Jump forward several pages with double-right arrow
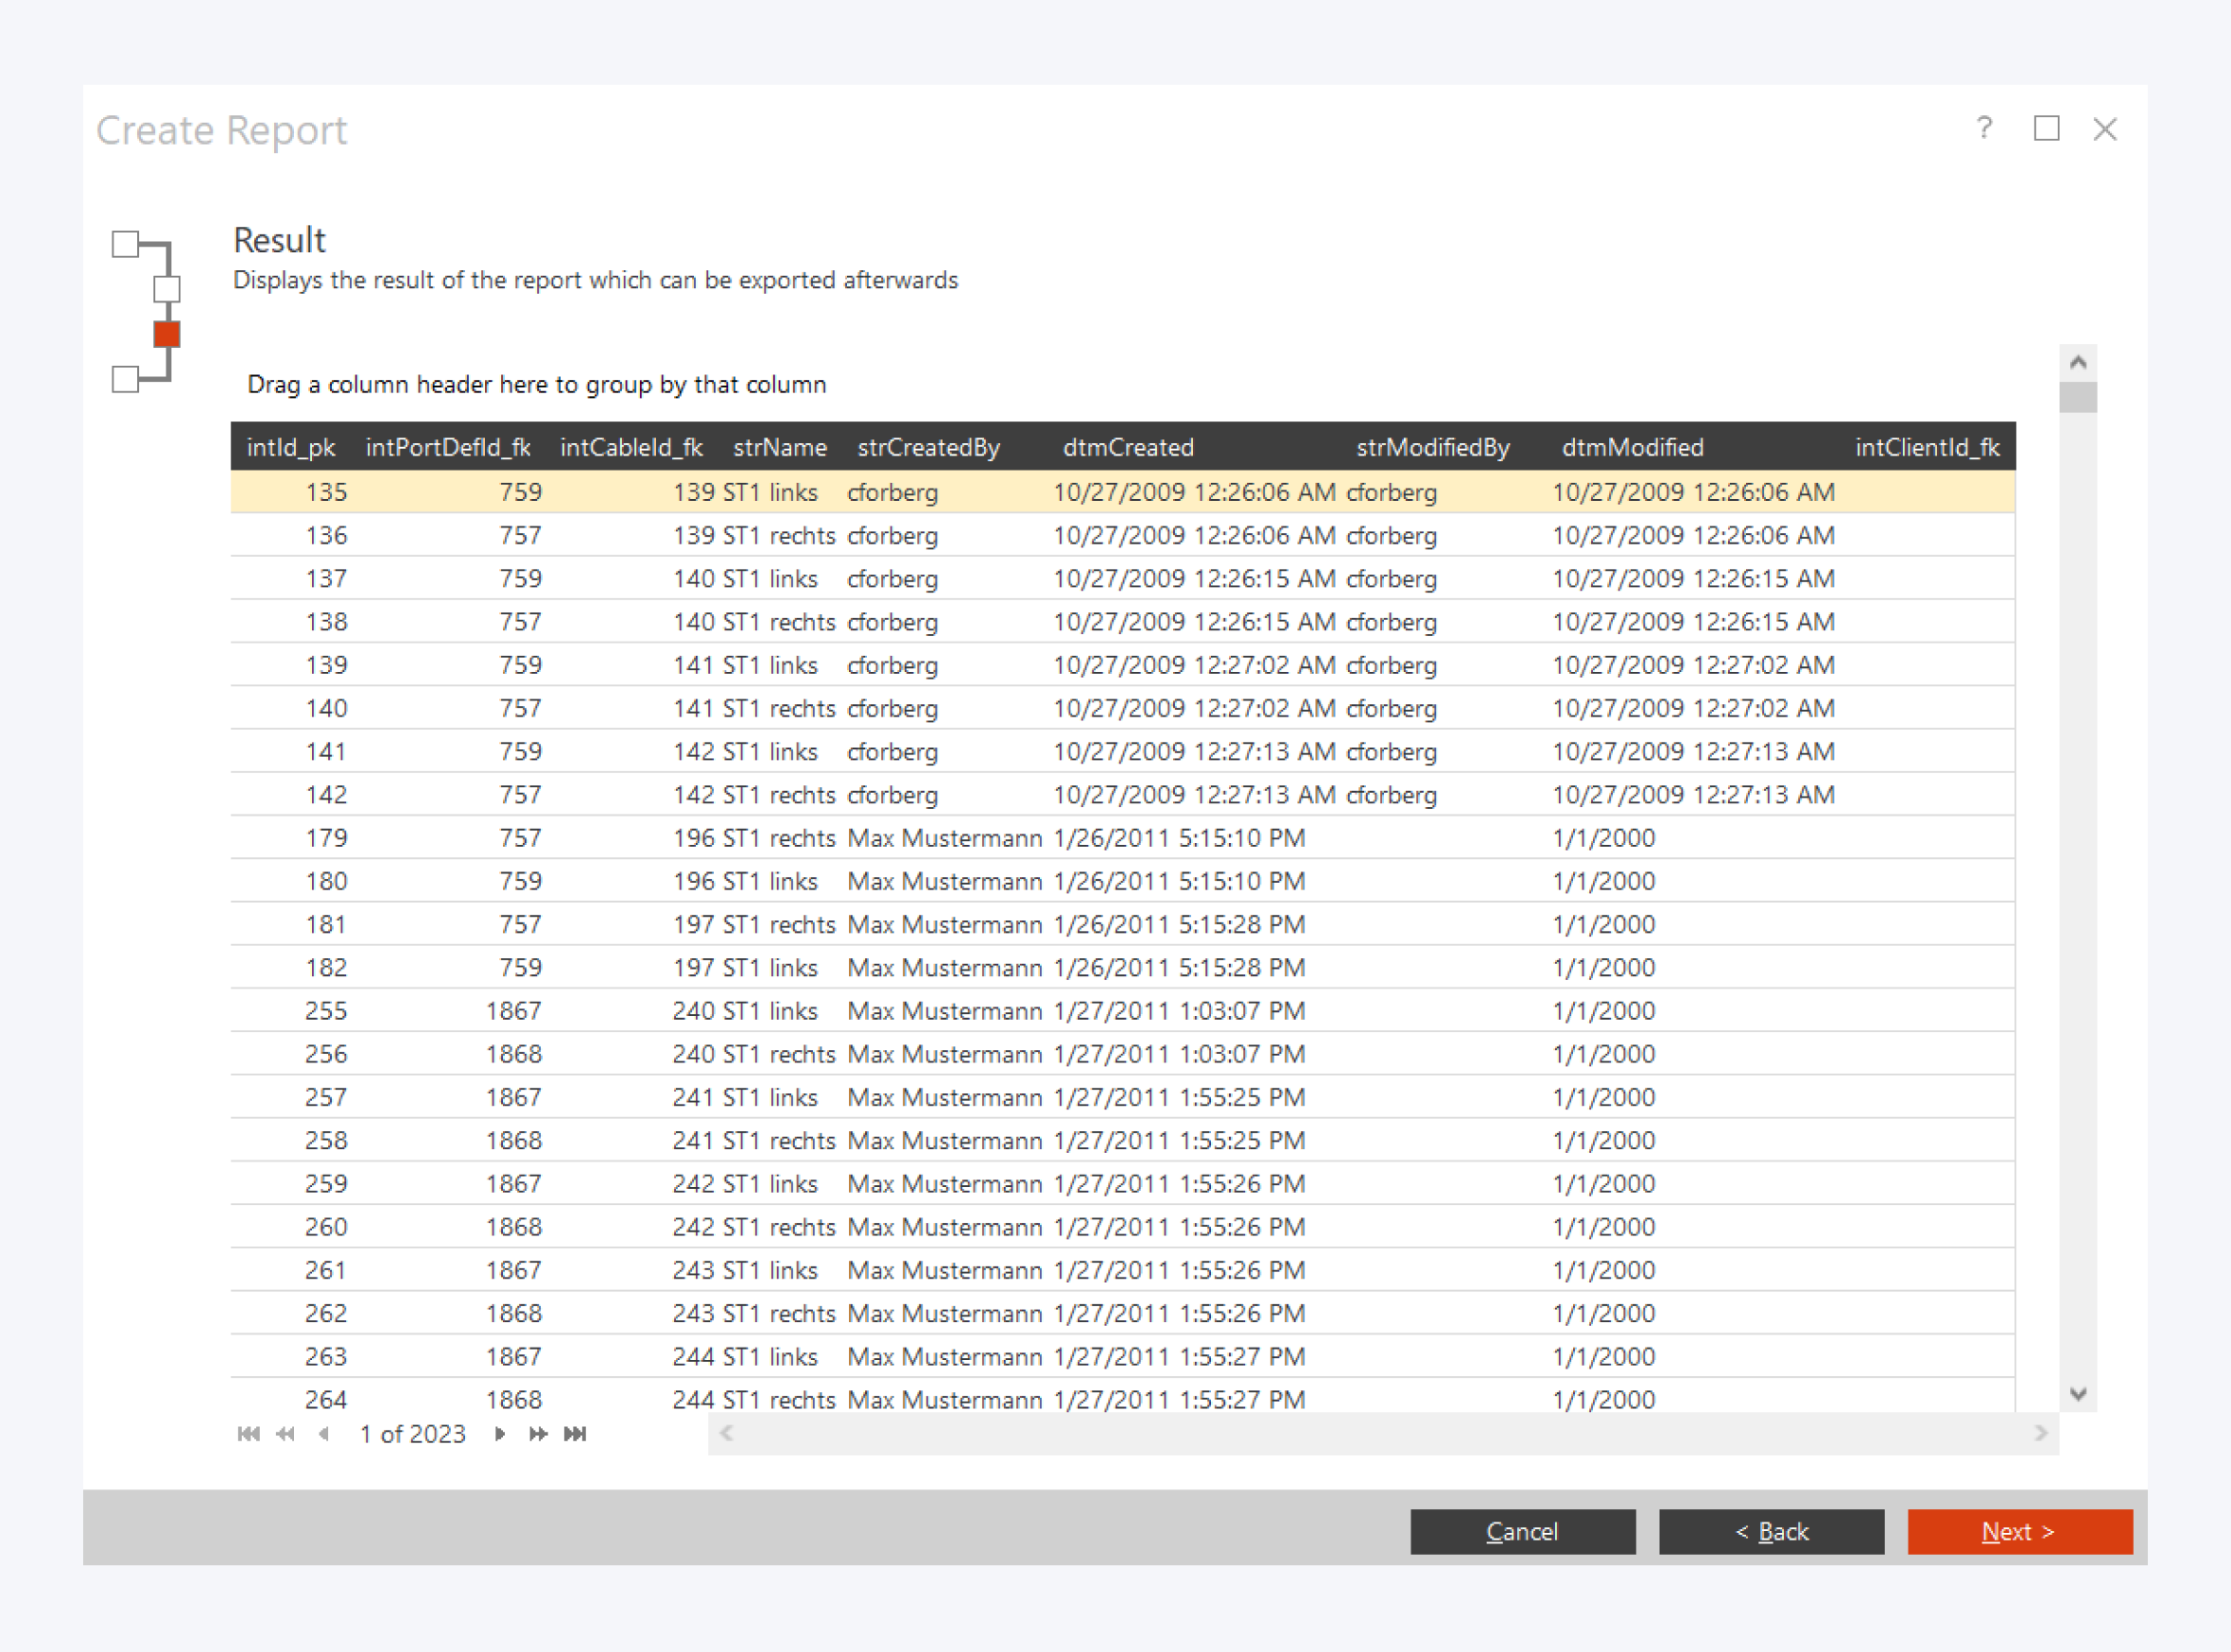 coord(538,1434)
